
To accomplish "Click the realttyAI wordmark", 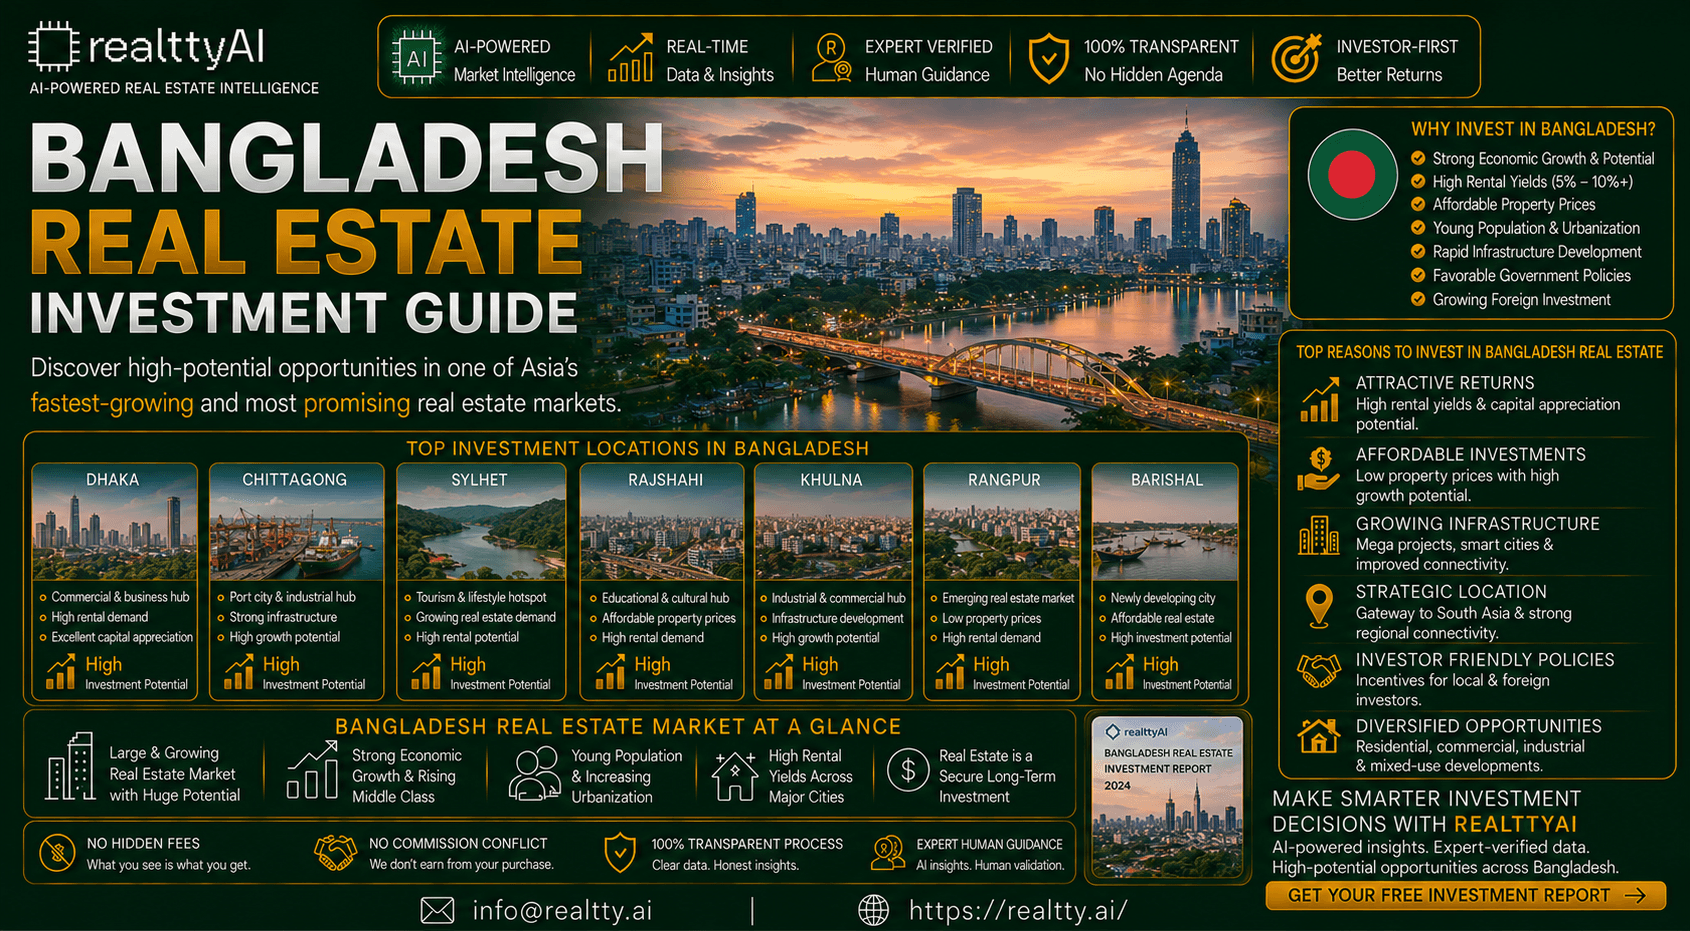I will point(176,47).
